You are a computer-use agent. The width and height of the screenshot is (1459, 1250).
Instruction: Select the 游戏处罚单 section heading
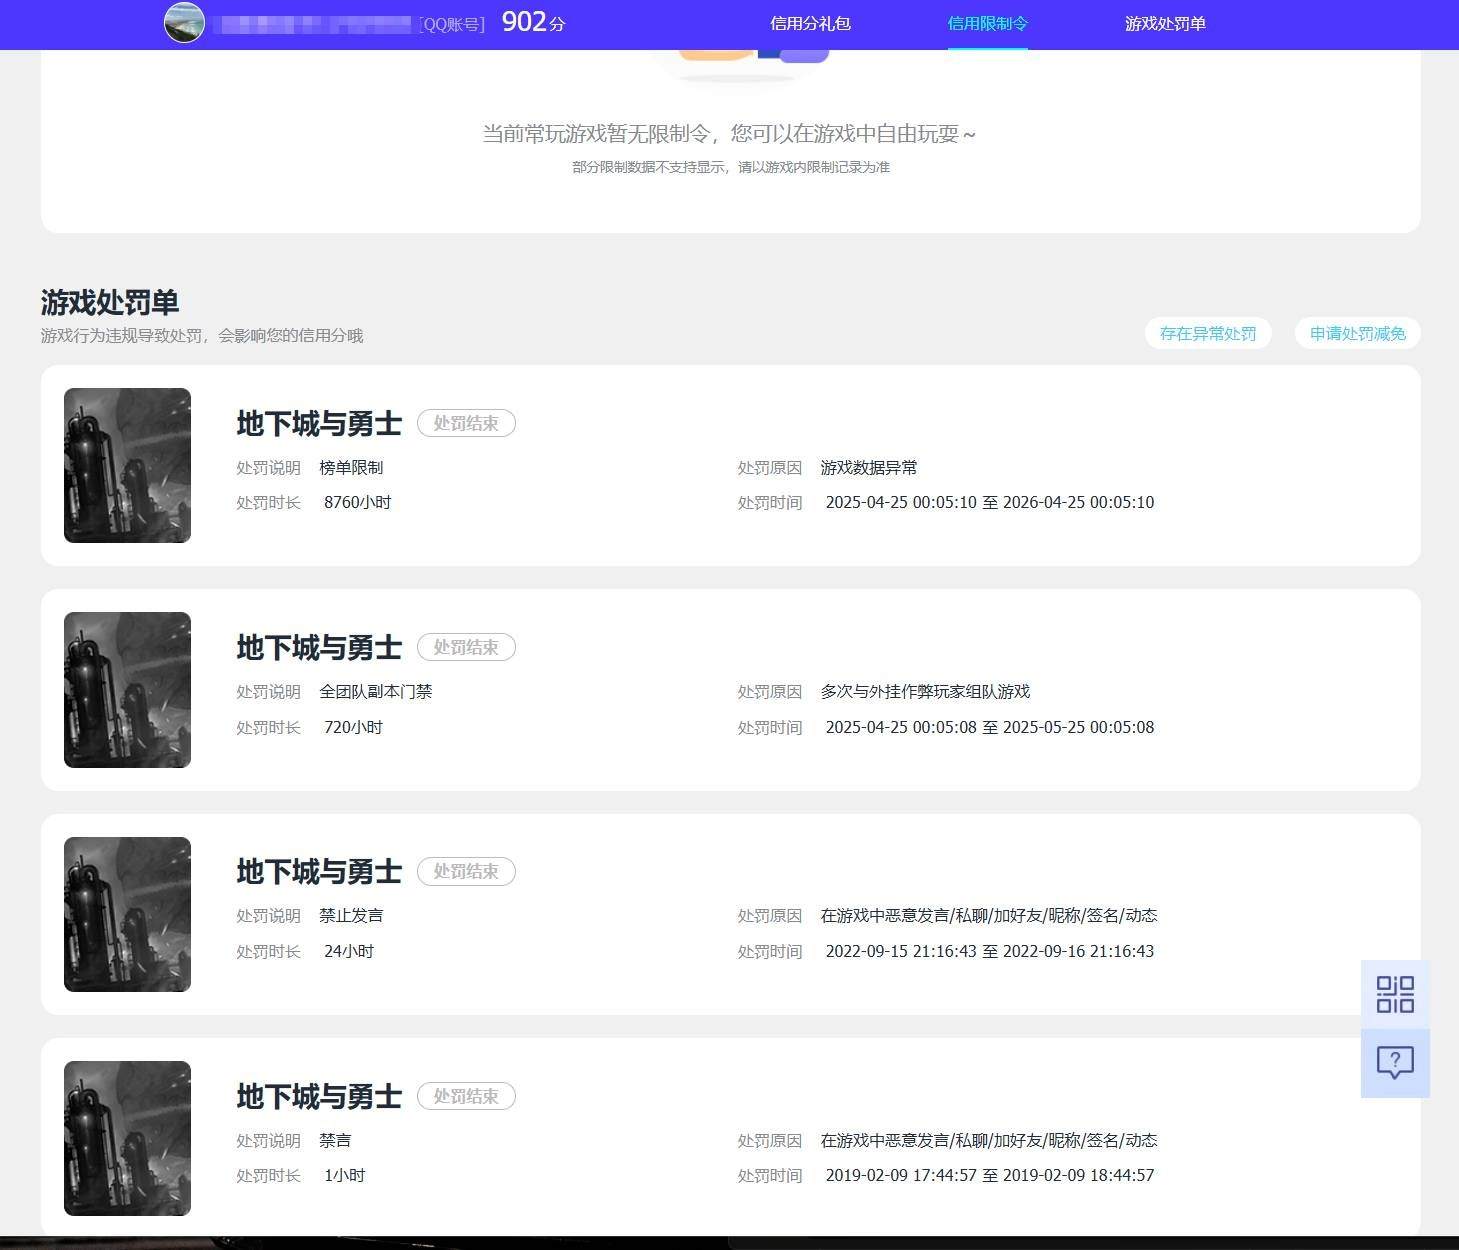pyautogui.click(x=110, y=302)
